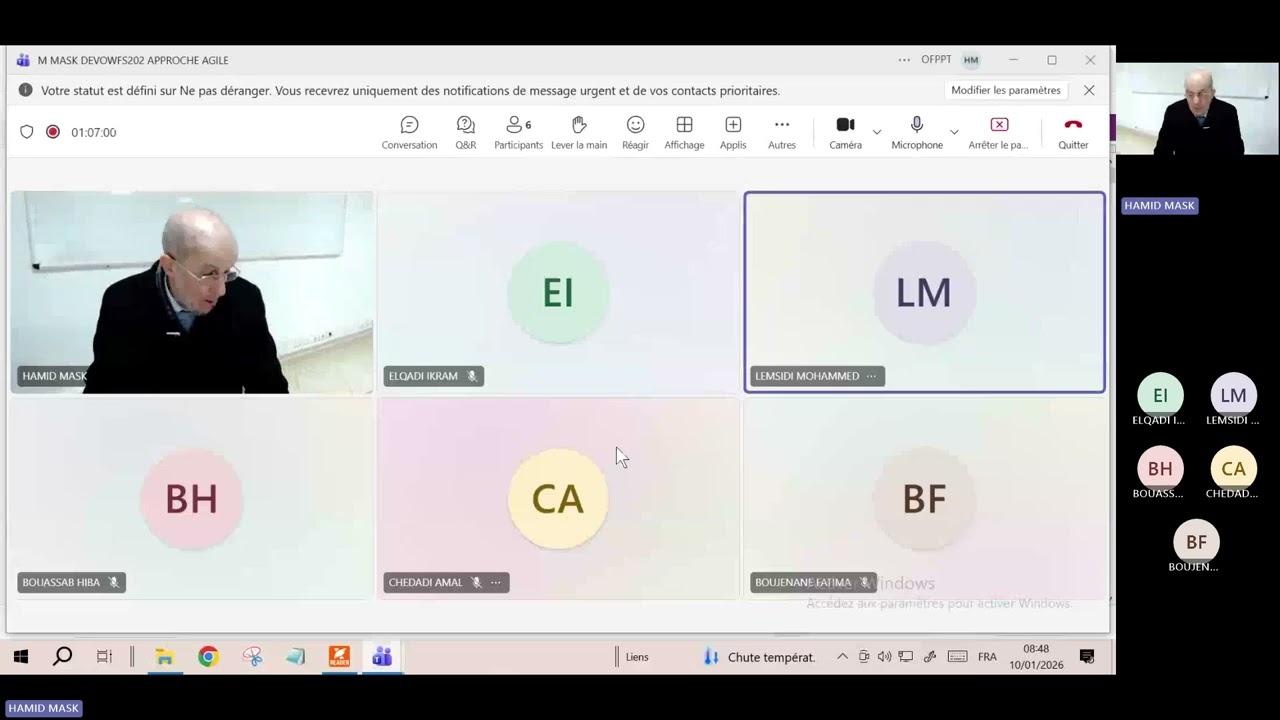Click BH avatar in right side strip
1280x720 pixels.
coord(1160,469)
